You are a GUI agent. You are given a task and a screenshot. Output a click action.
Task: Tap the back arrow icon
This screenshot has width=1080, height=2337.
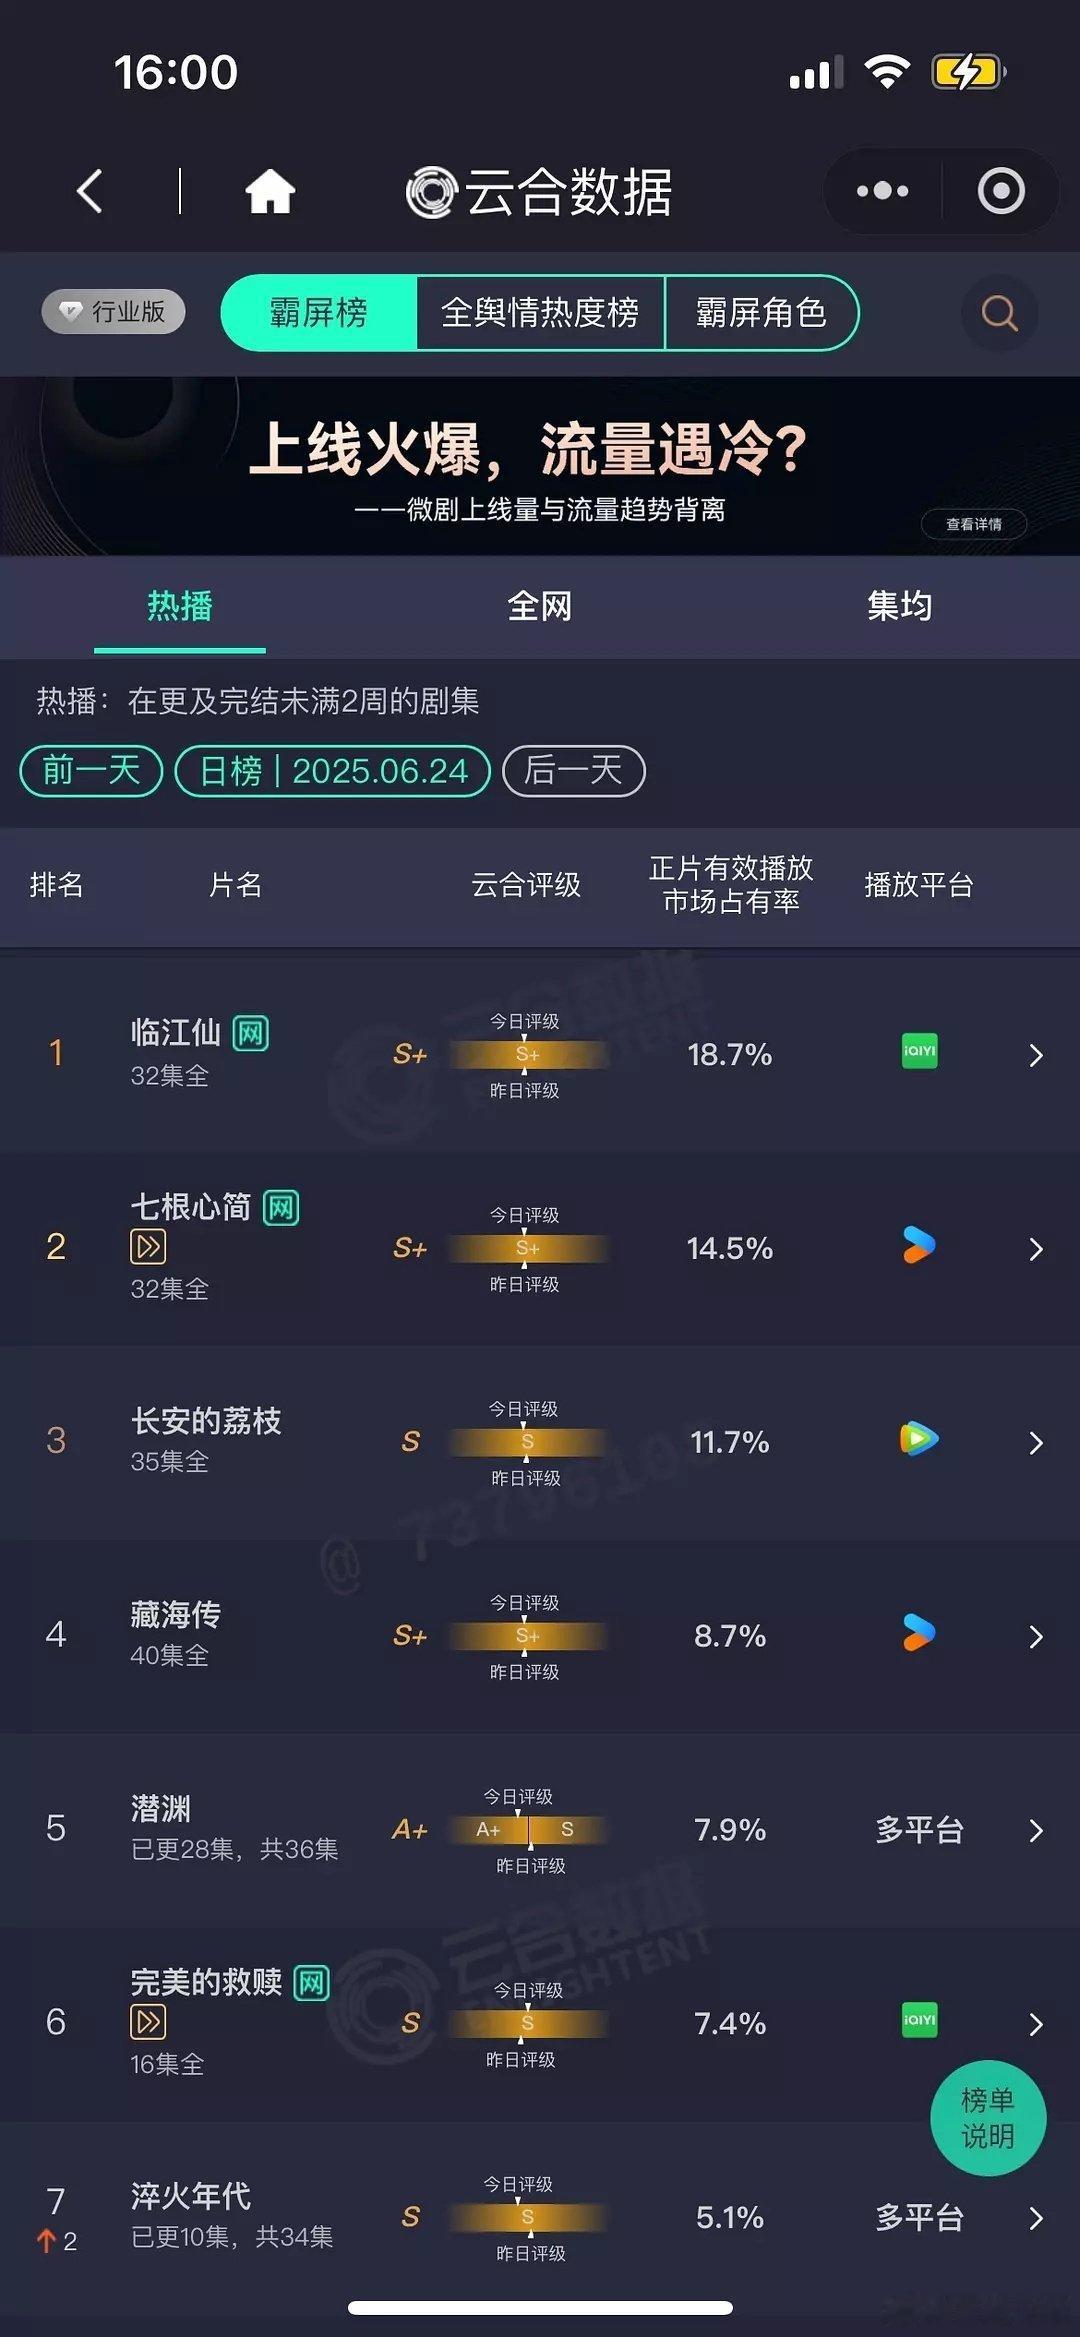(x=89, y=190)
